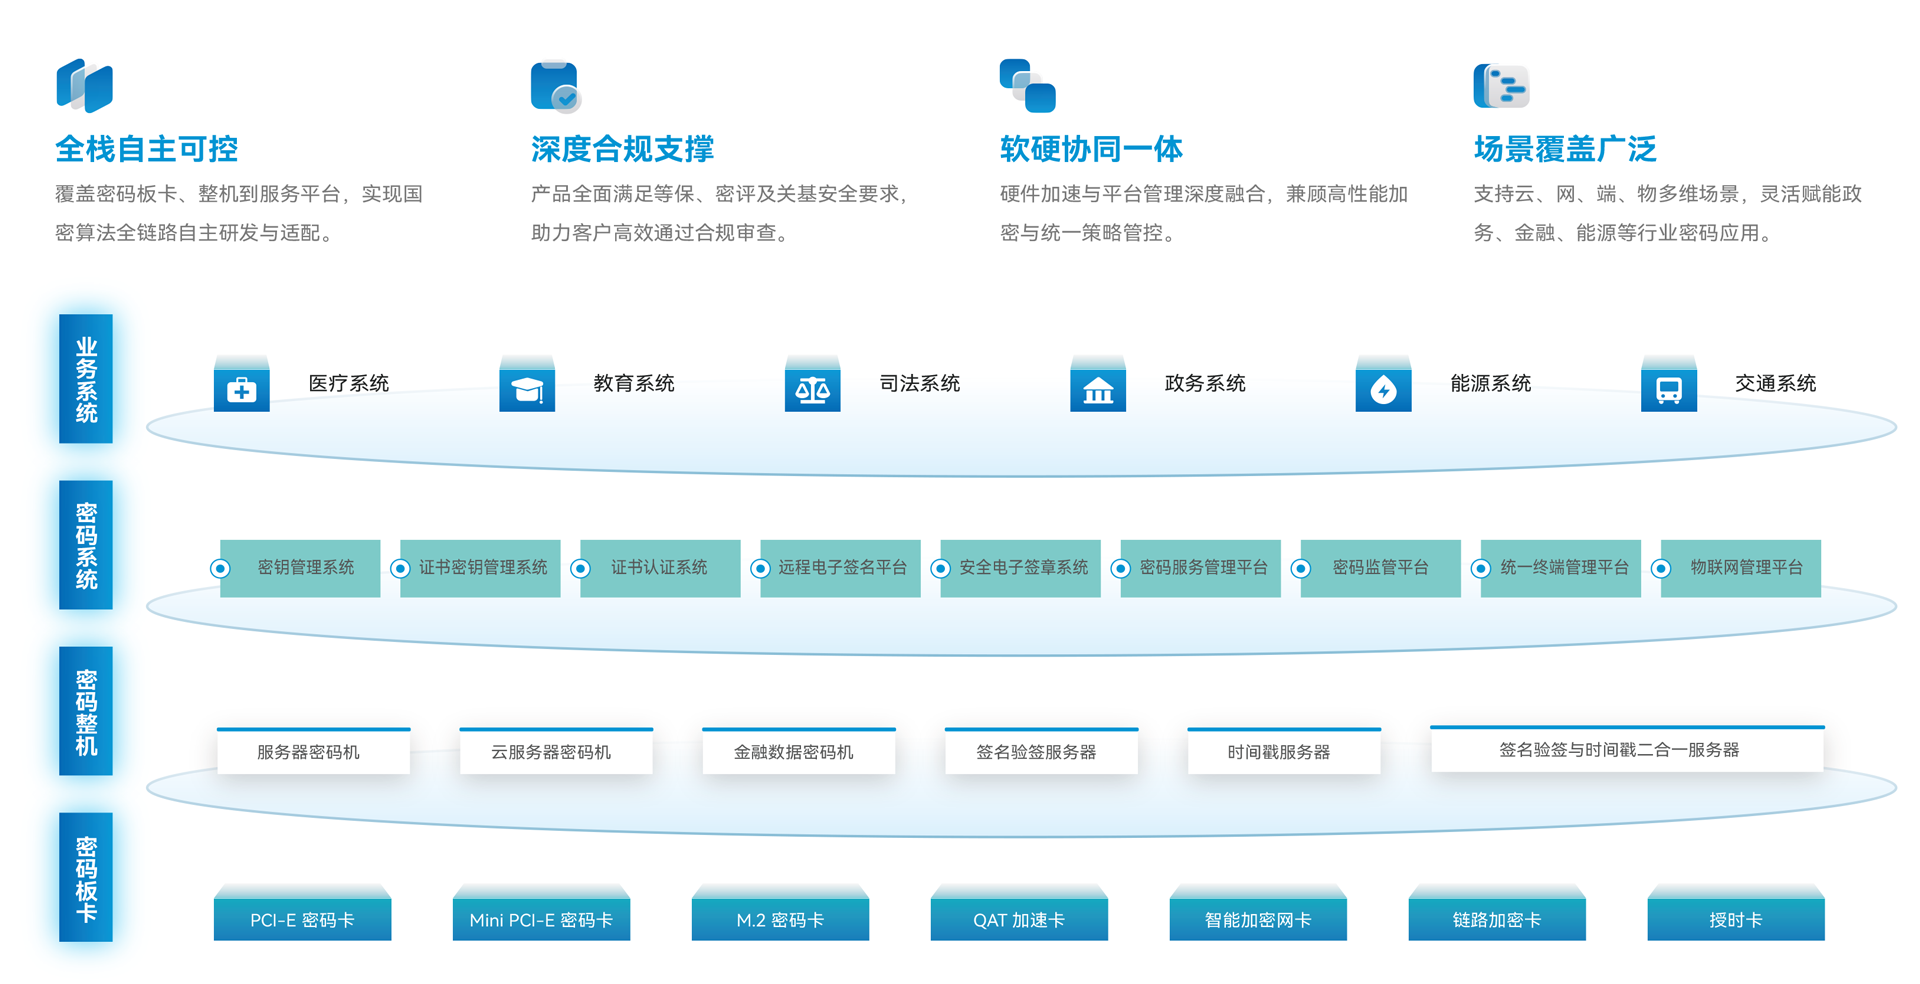Click the 服务器密码机 button

tap(313, 752)
